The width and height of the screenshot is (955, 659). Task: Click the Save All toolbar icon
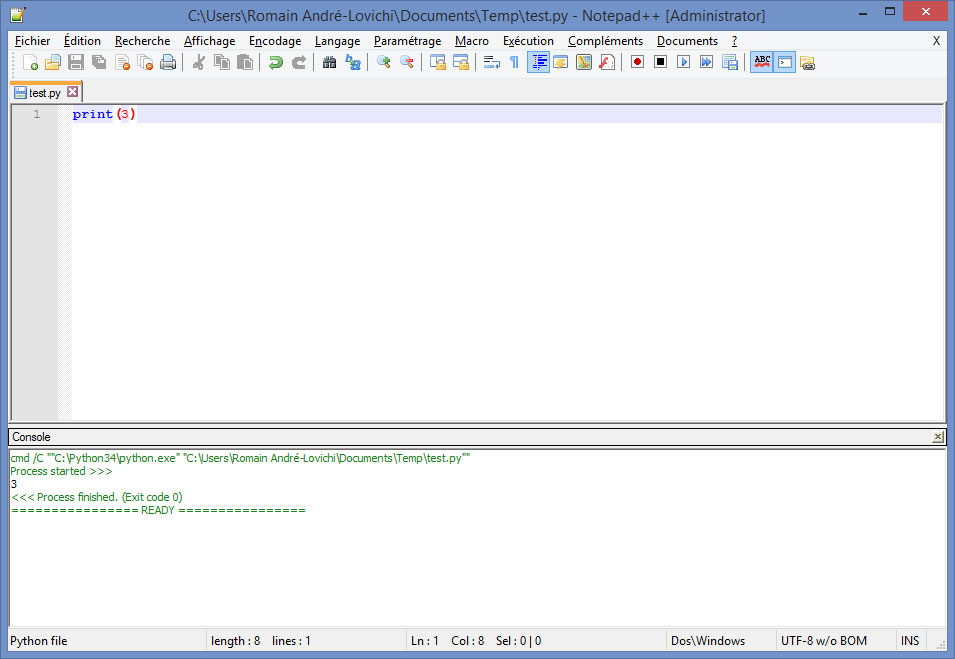(99, 62)
